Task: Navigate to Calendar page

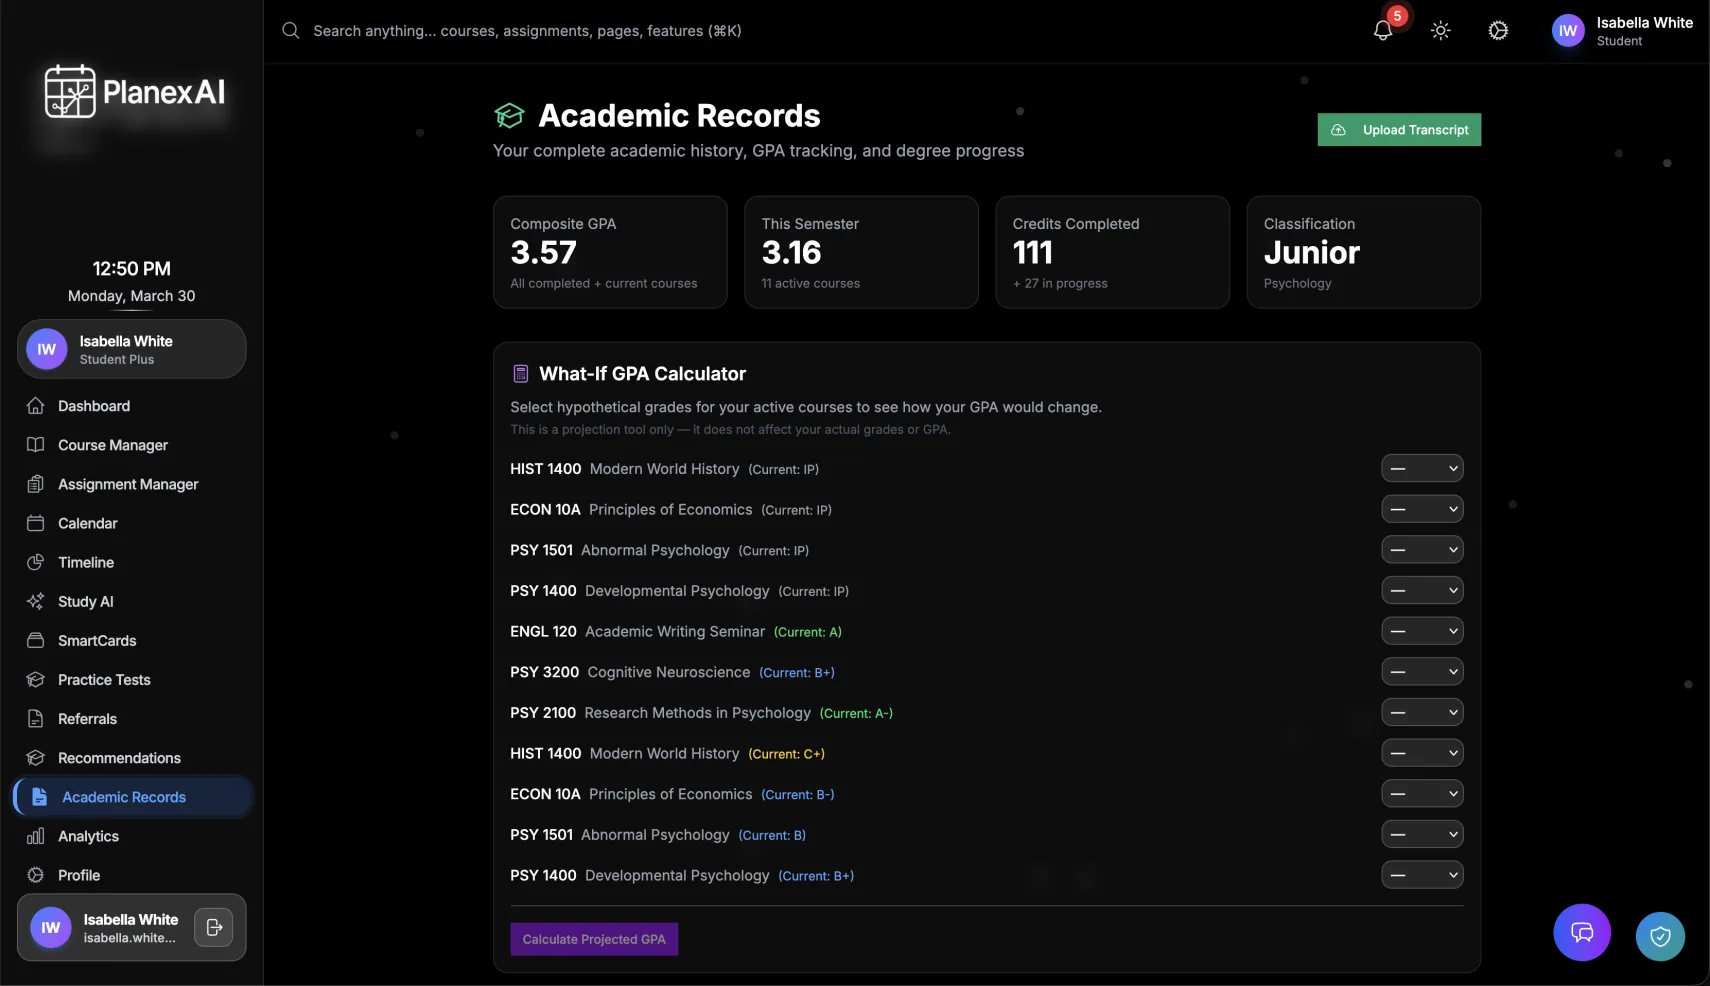Action: (131, 523)
